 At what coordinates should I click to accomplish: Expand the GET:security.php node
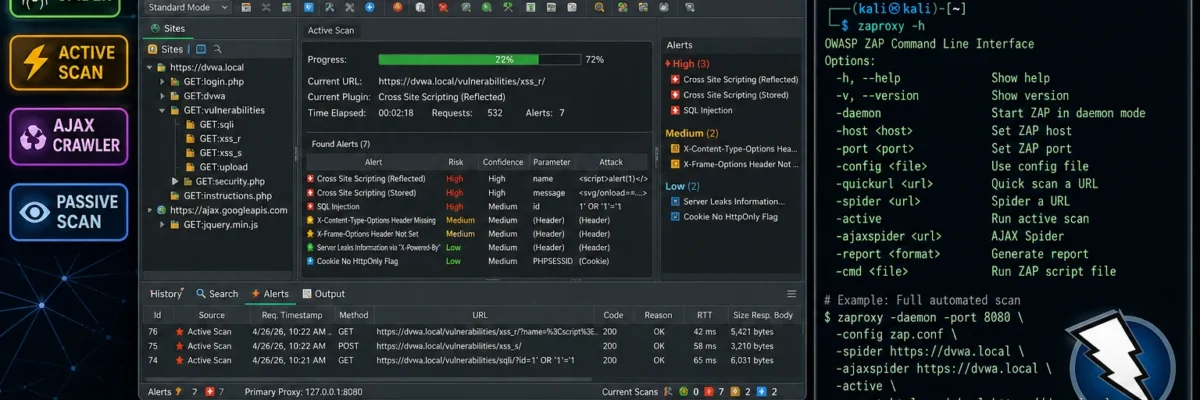point(175,182)
